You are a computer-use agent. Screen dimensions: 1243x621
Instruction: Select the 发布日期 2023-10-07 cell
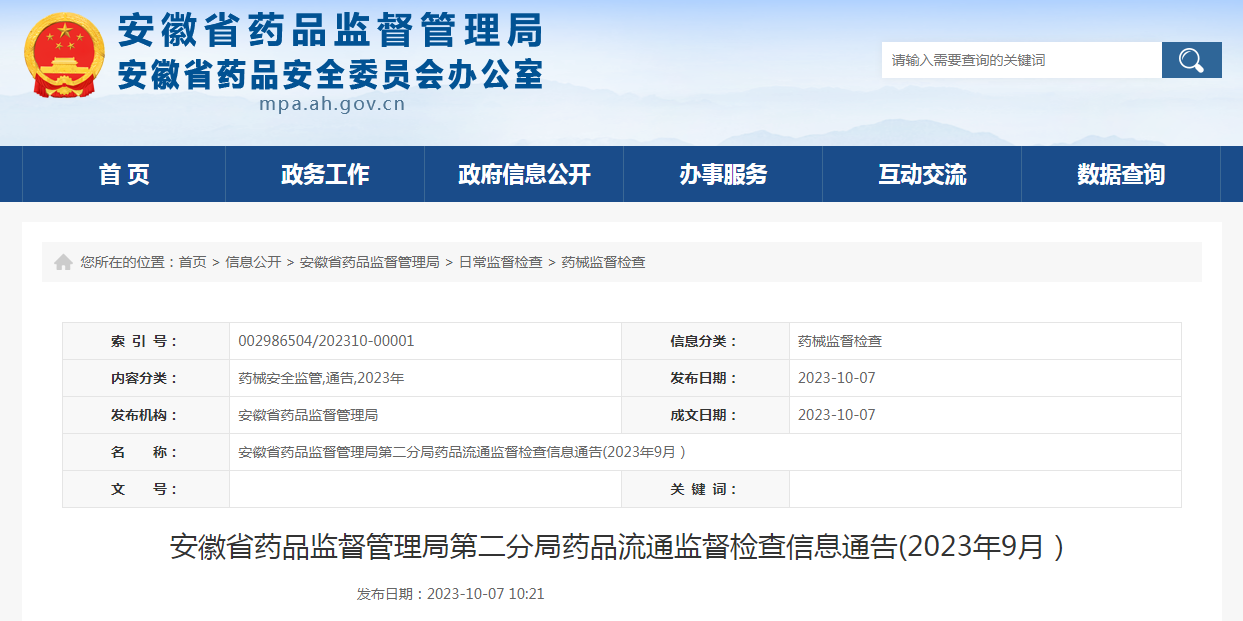pos(837,378)
